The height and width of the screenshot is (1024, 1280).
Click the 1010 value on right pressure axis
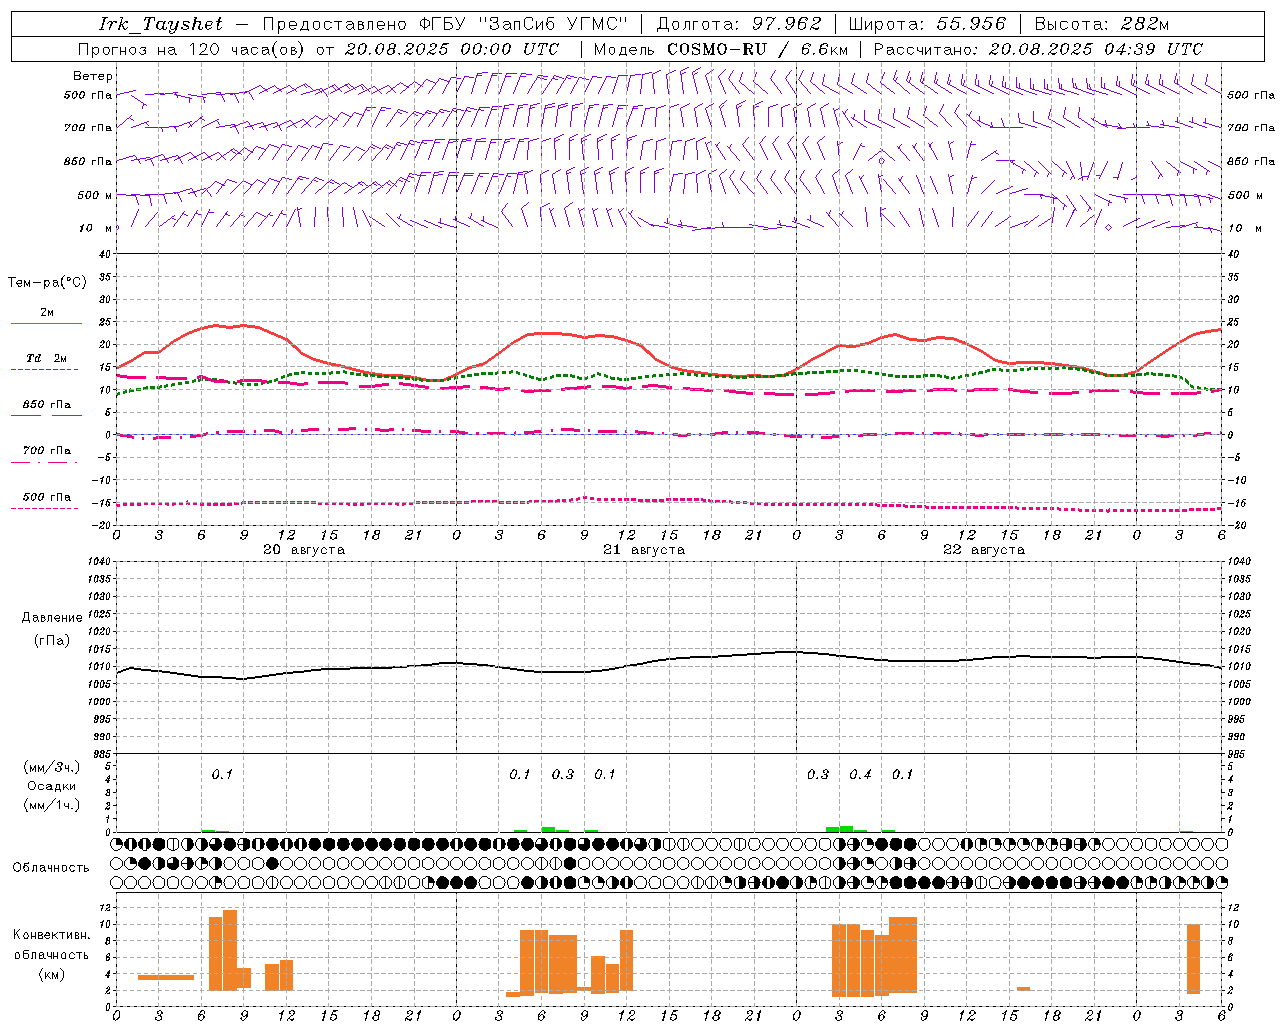[x=1240, y=667]
